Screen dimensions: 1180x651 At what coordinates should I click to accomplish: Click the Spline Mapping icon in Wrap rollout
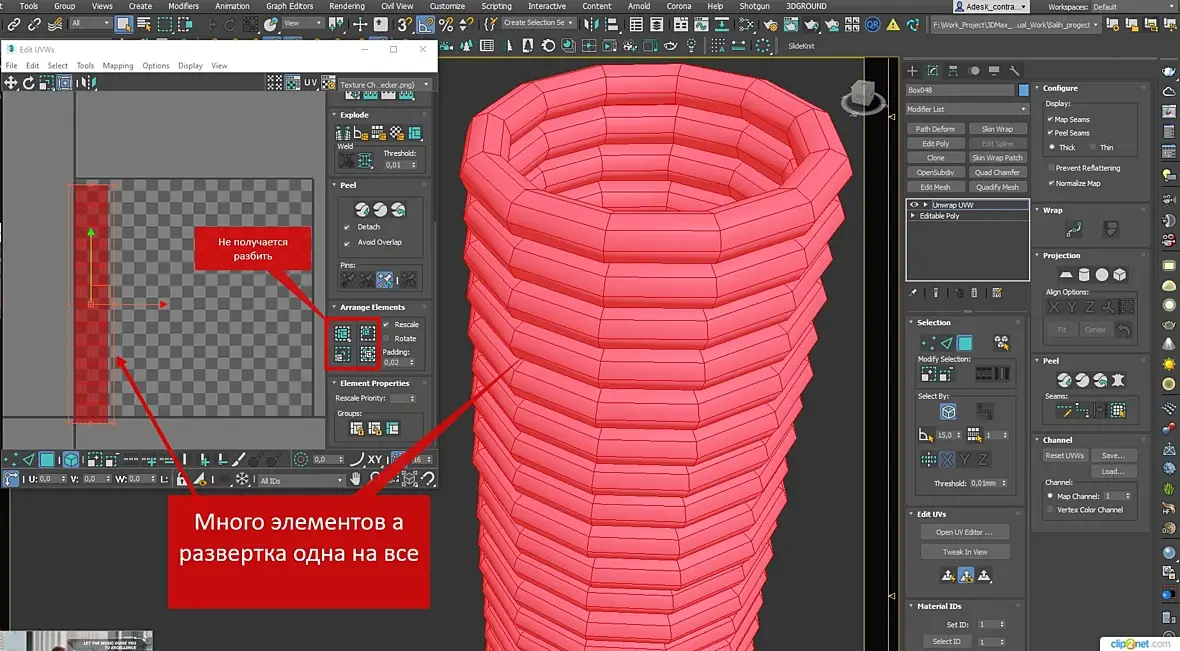point(1074,230)
